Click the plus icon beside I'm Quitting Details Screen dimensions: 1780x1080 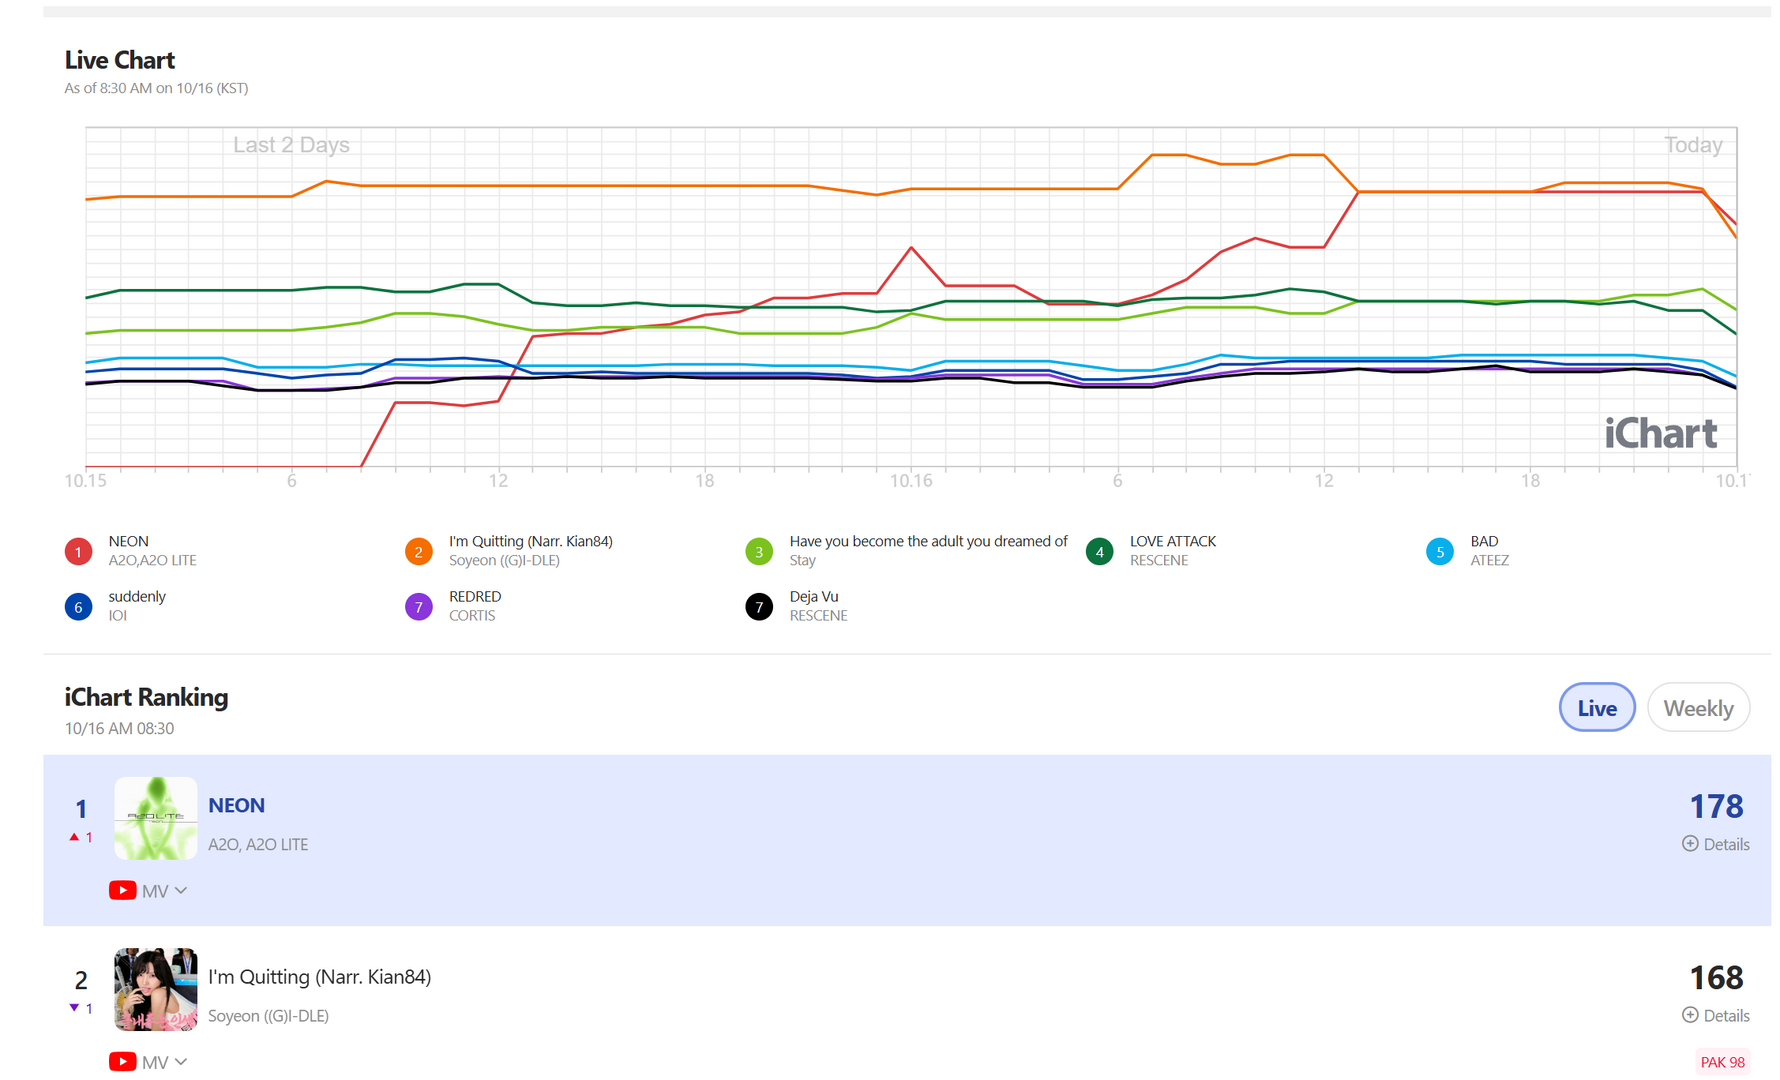(x=1690, y=1015)
